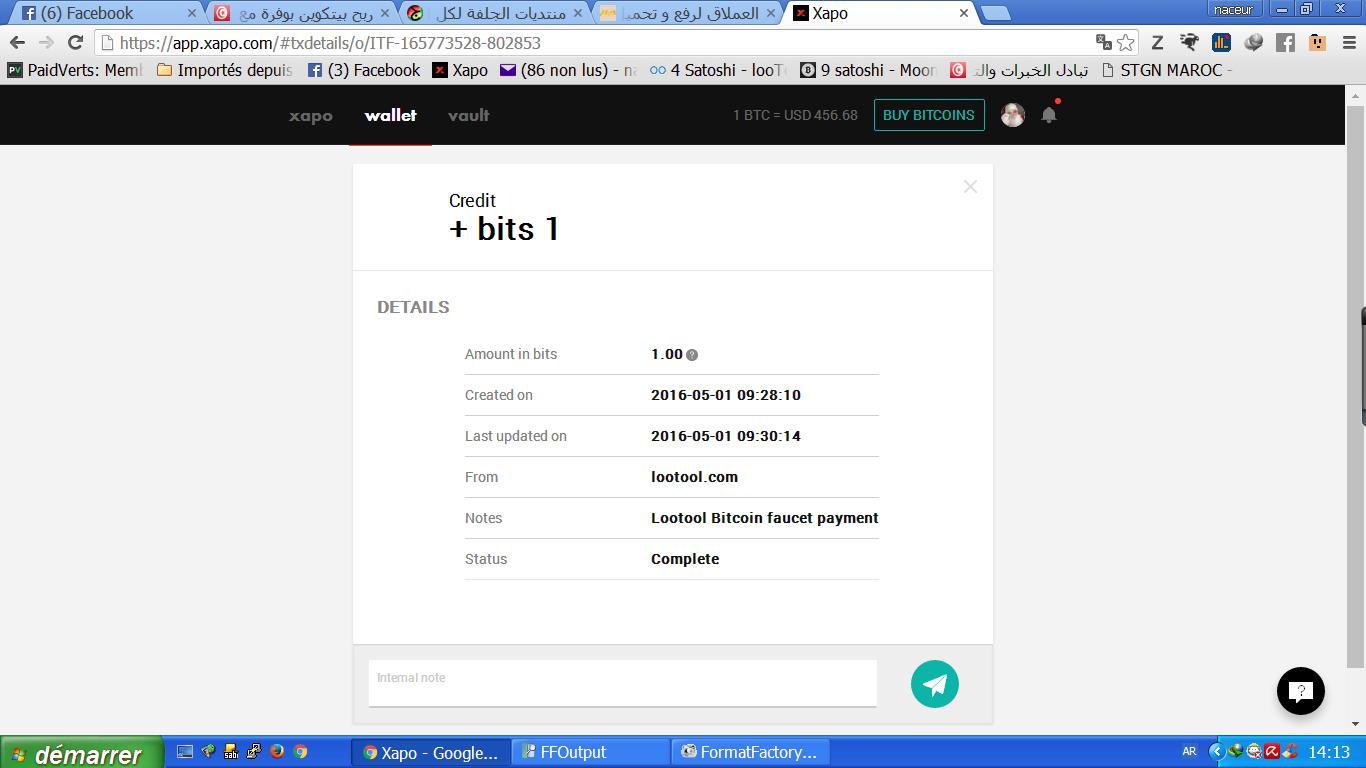
Task: Open the (3) Facebook bookmark
Action: 363,70
